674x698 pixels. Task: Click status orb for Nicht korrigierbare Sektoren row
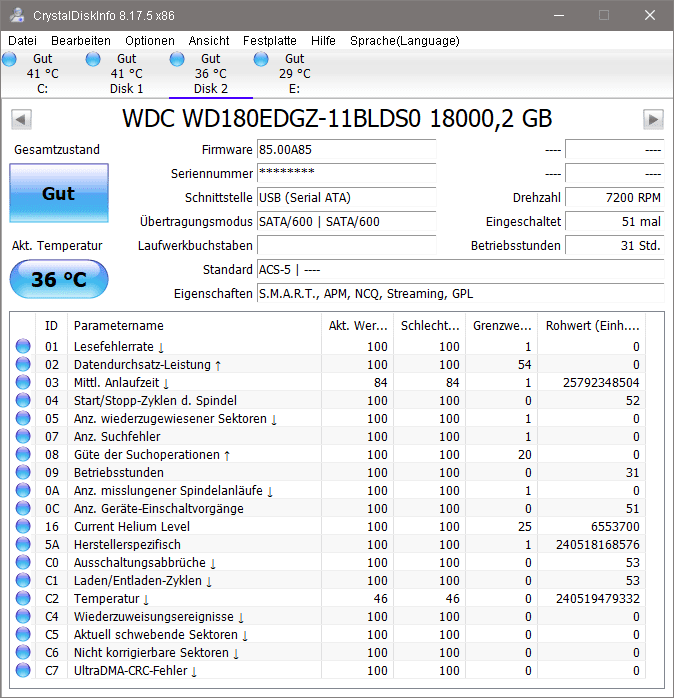tap(23, 652)
